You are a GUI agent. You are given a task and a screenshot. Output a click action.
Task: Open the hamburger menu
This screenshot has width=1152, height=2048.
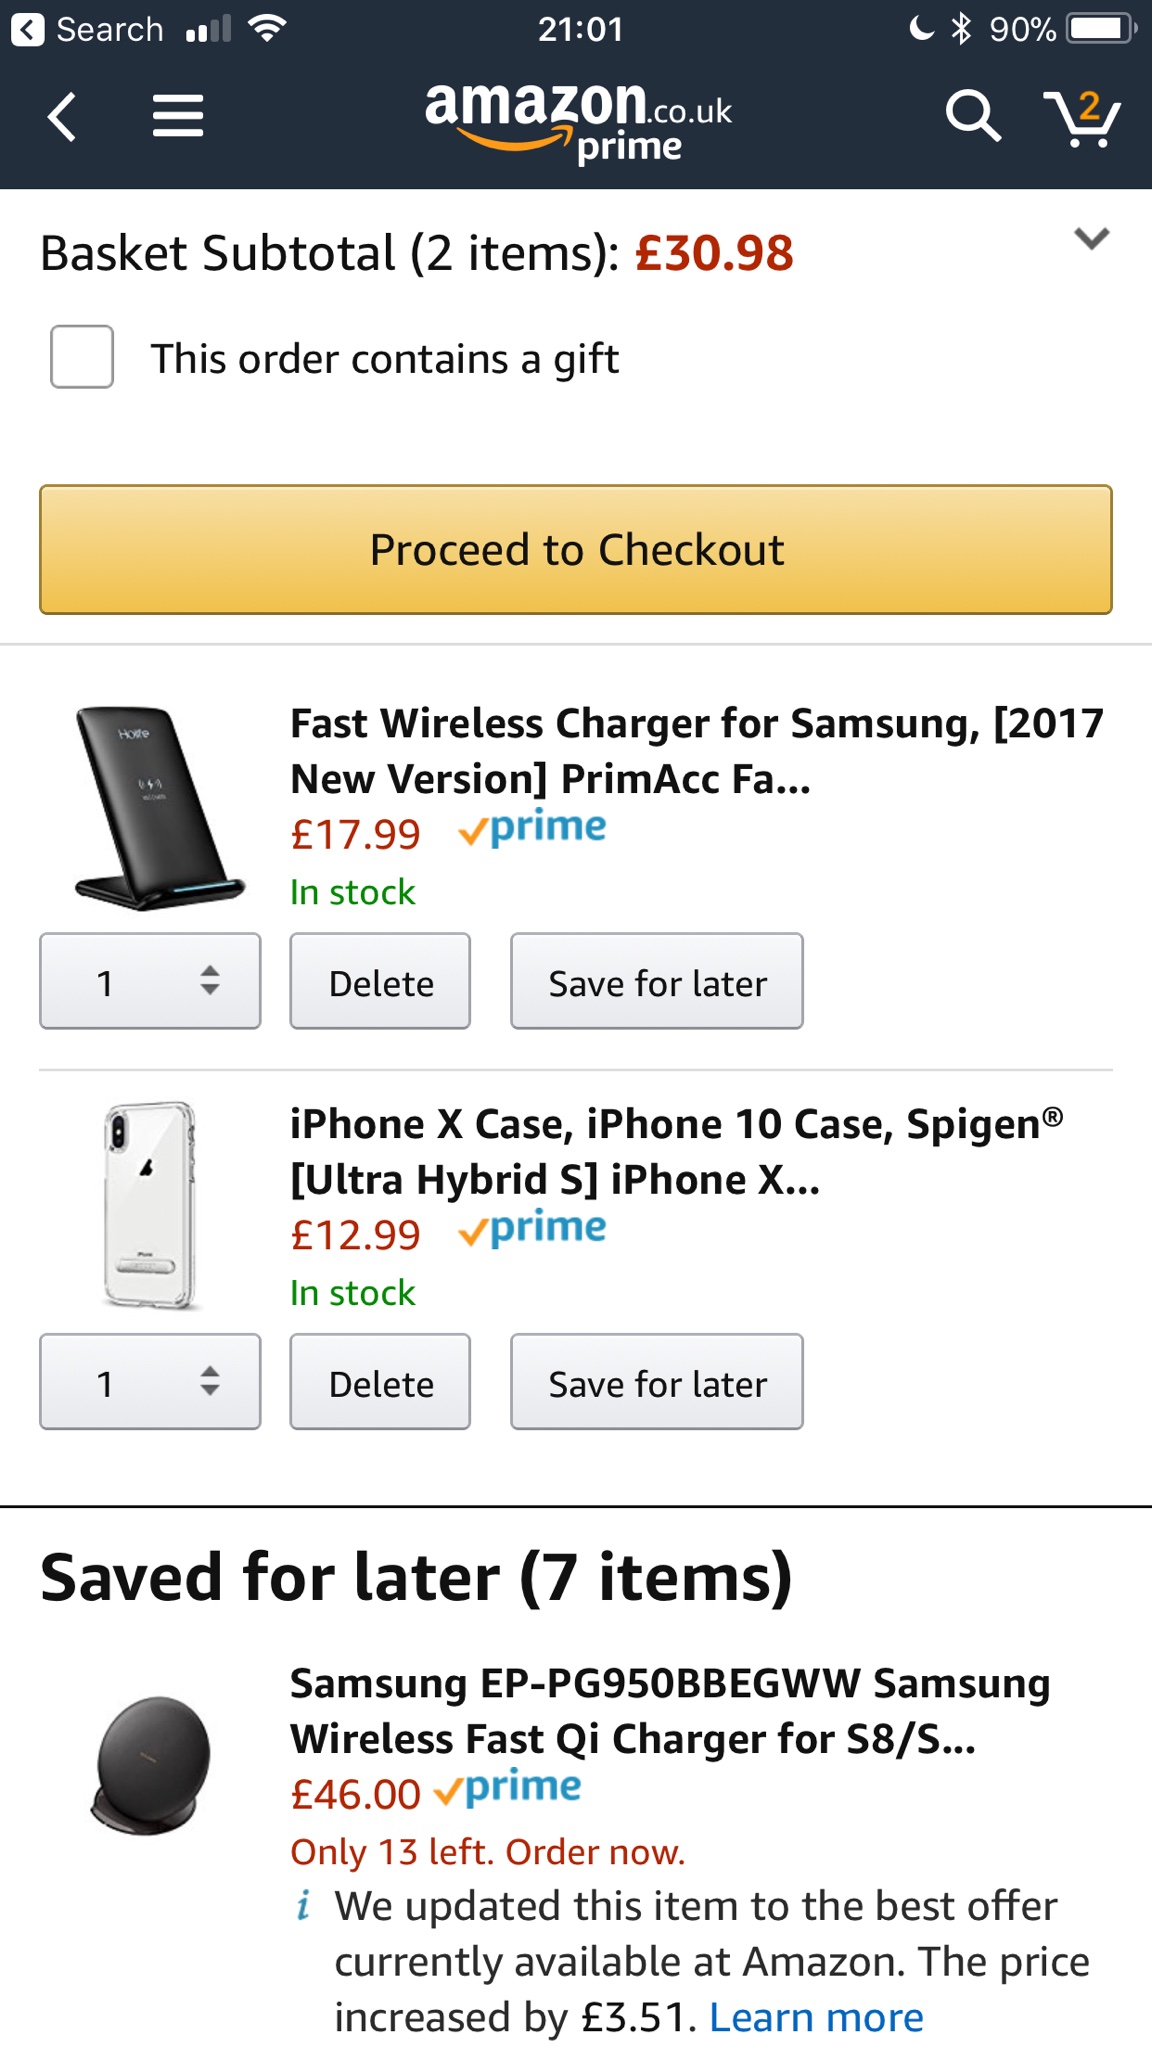[178, 117]
